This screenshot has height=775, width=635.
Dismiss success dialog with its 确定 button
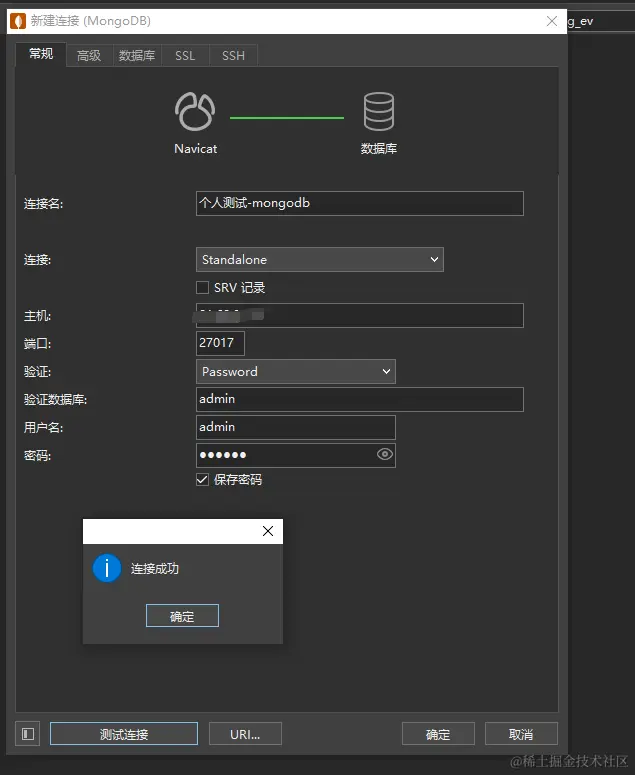click(182, 616)
